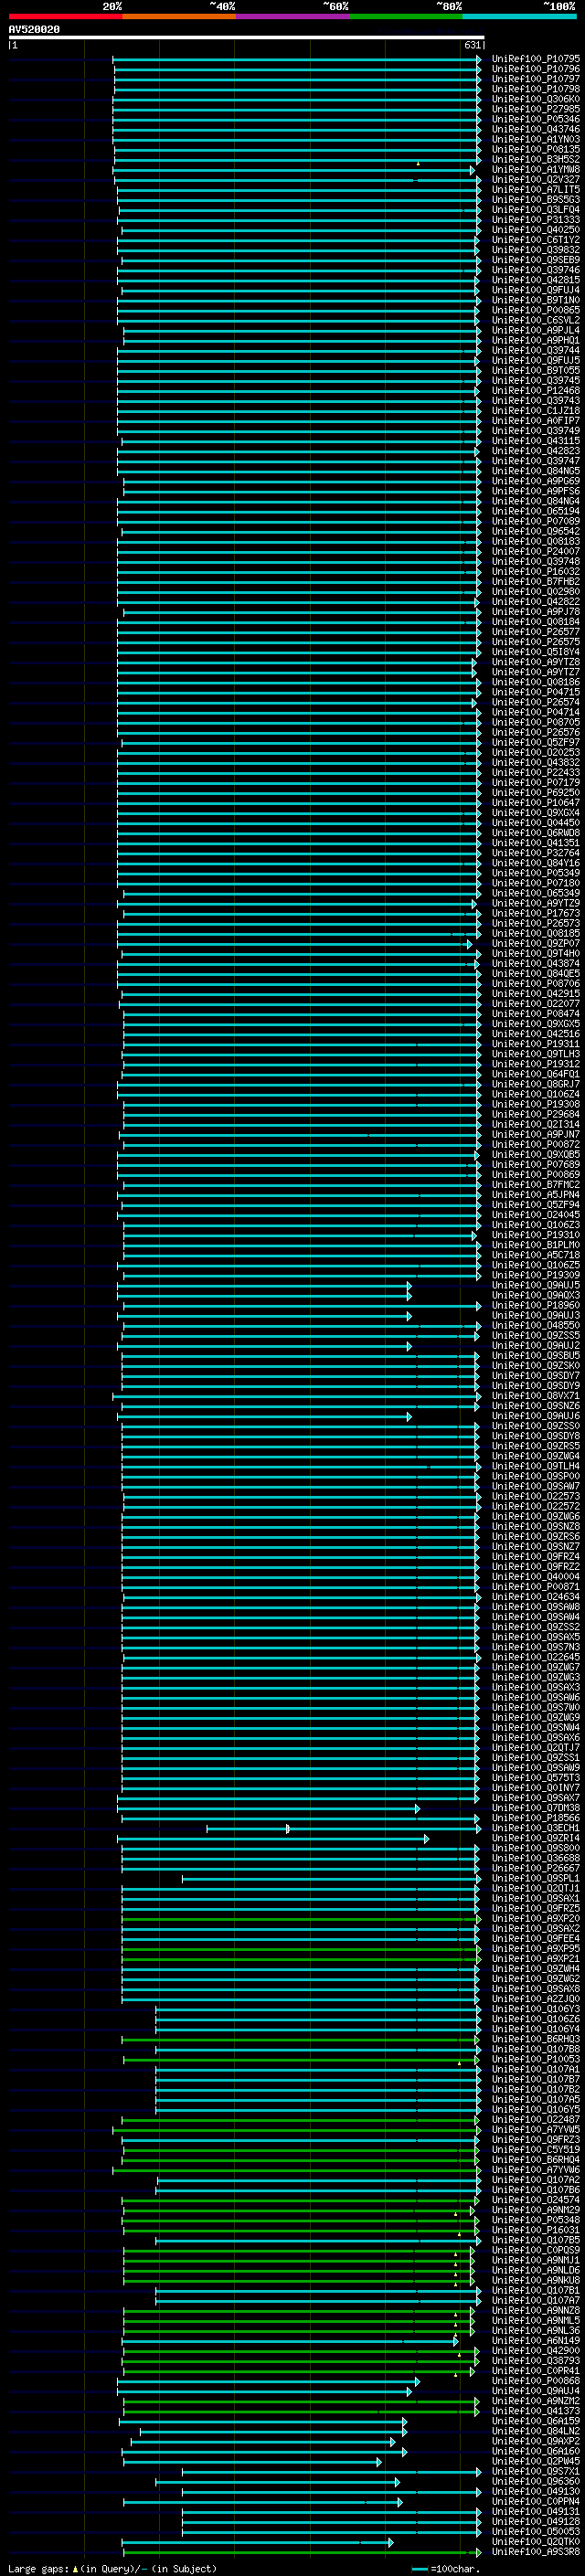The width and height of the screenshot is (585, 2576).
Task: Select the UniRef100_P07180 label
Action: (x=535, y=883)
